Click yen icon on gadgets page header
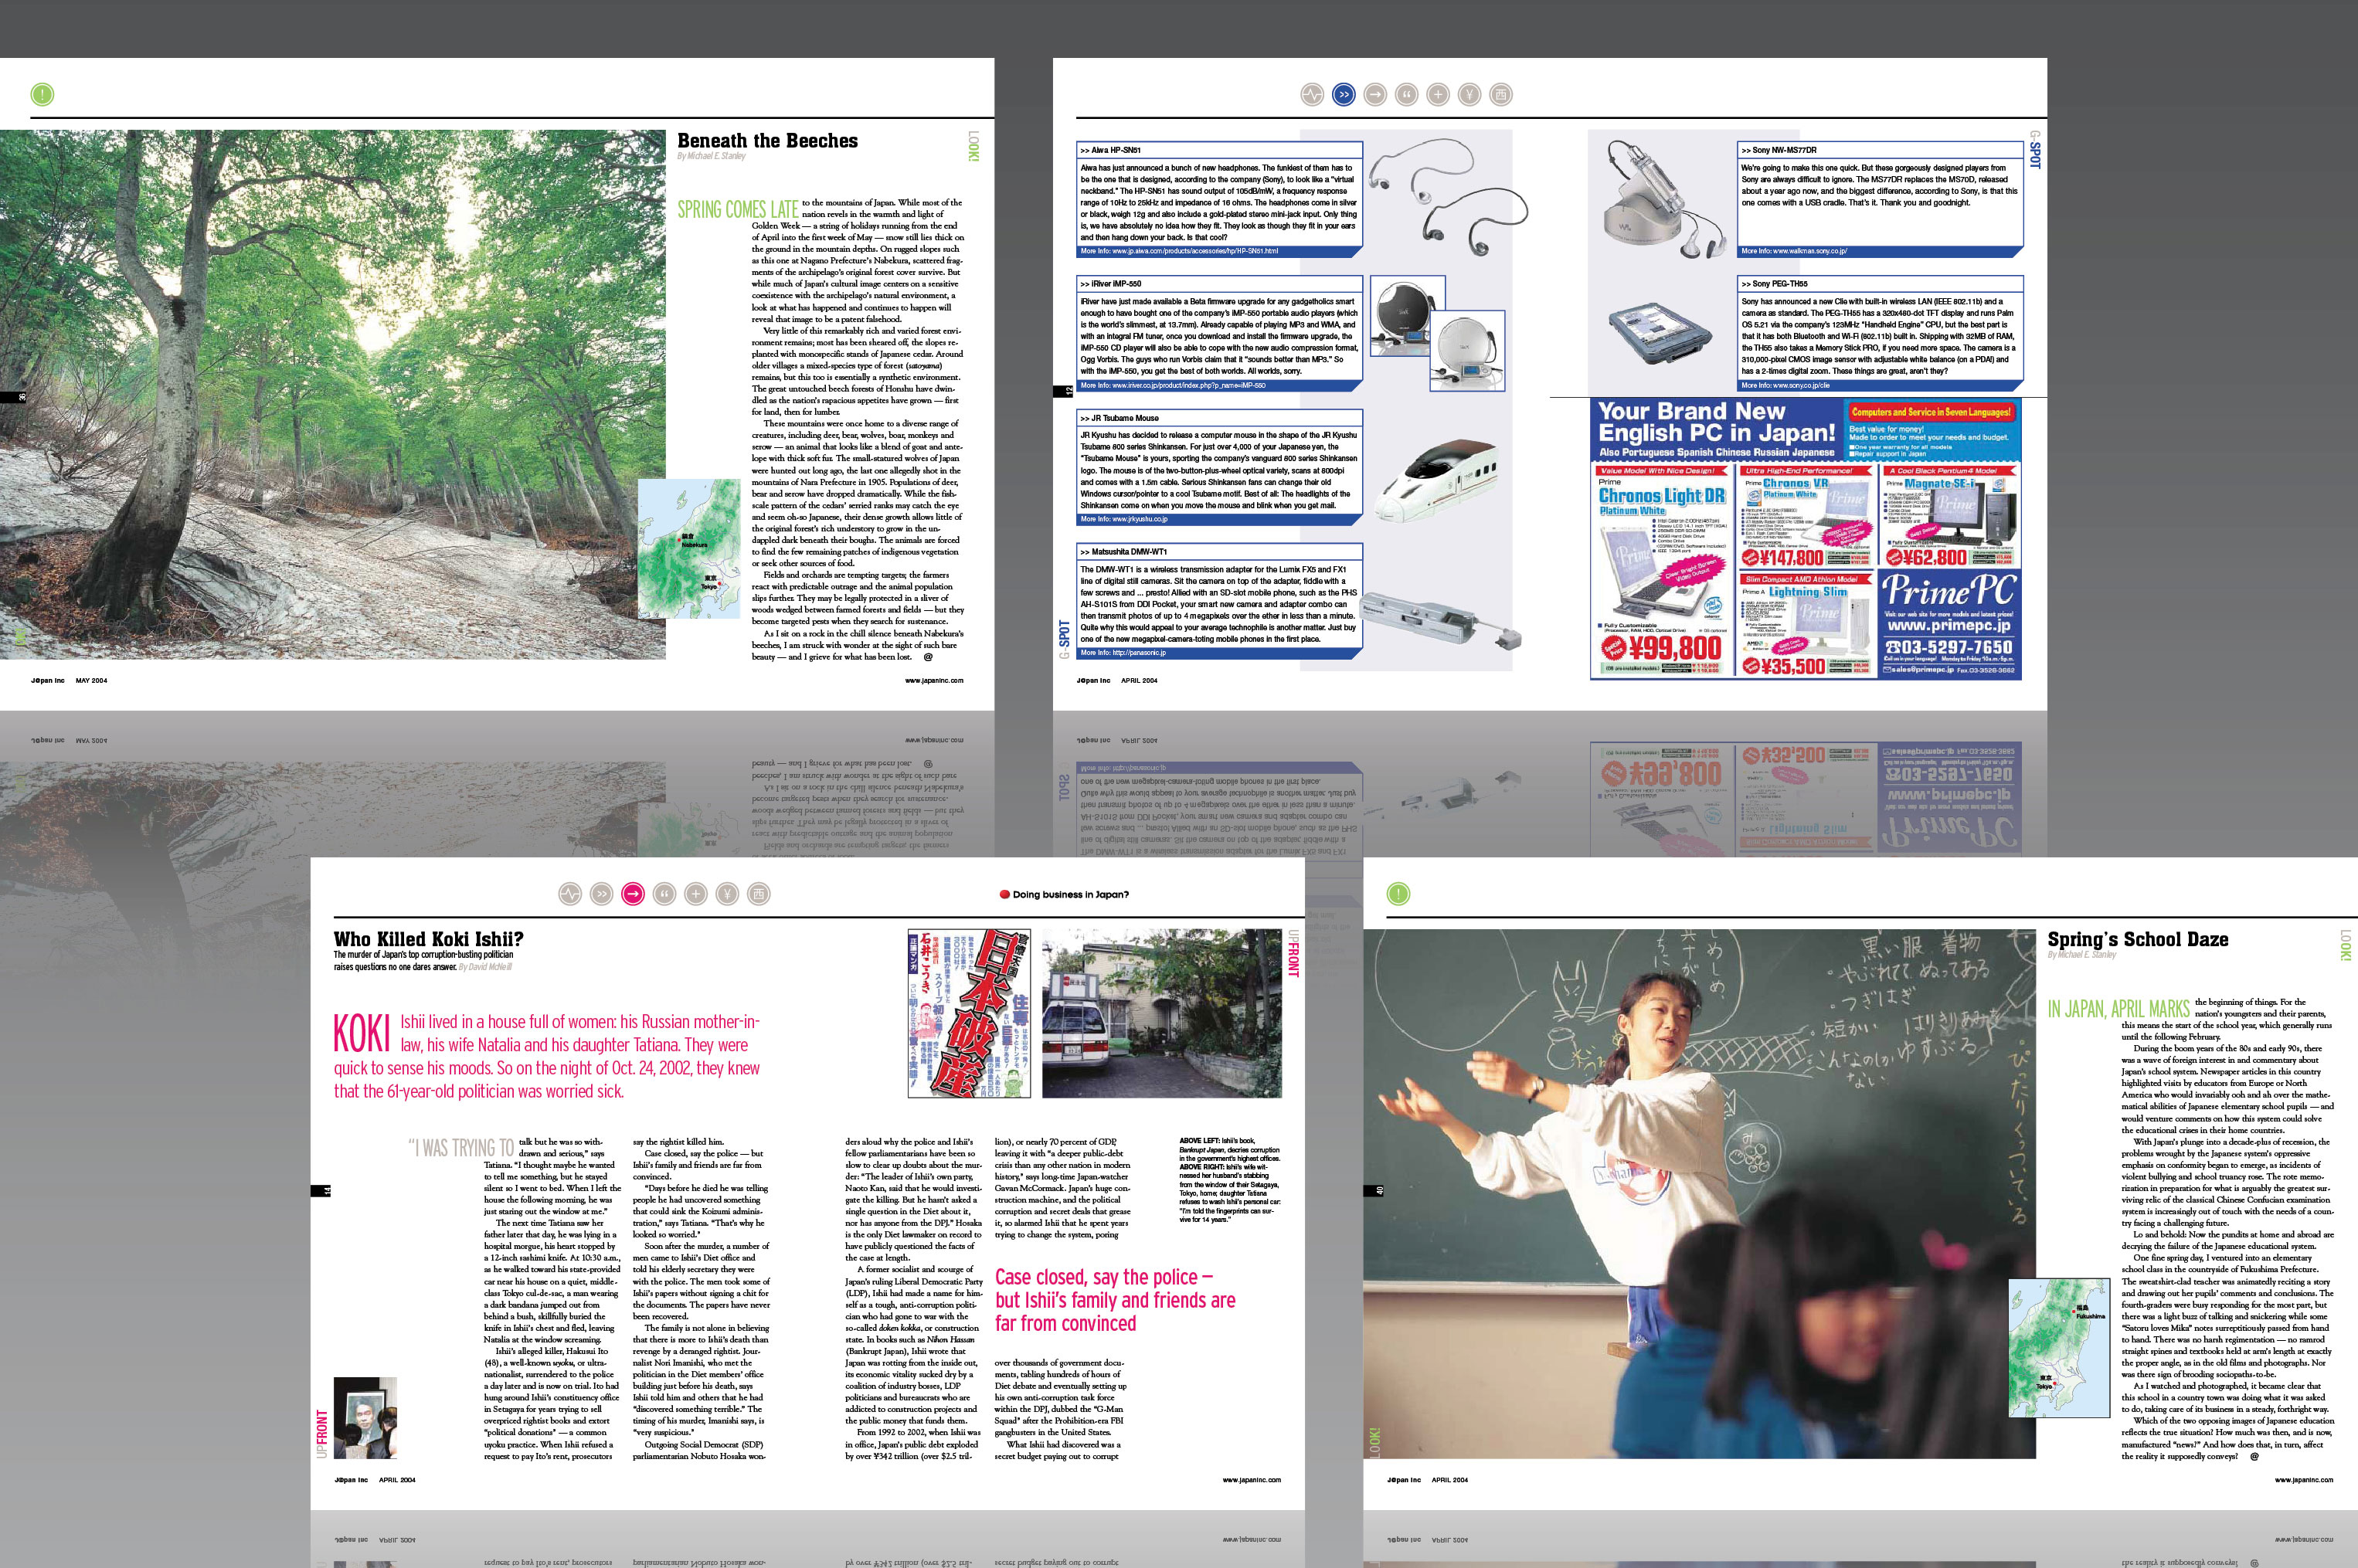The height and width of the screenshot is (1568, 2358). pyautogui.click(x=1469, y=95)
